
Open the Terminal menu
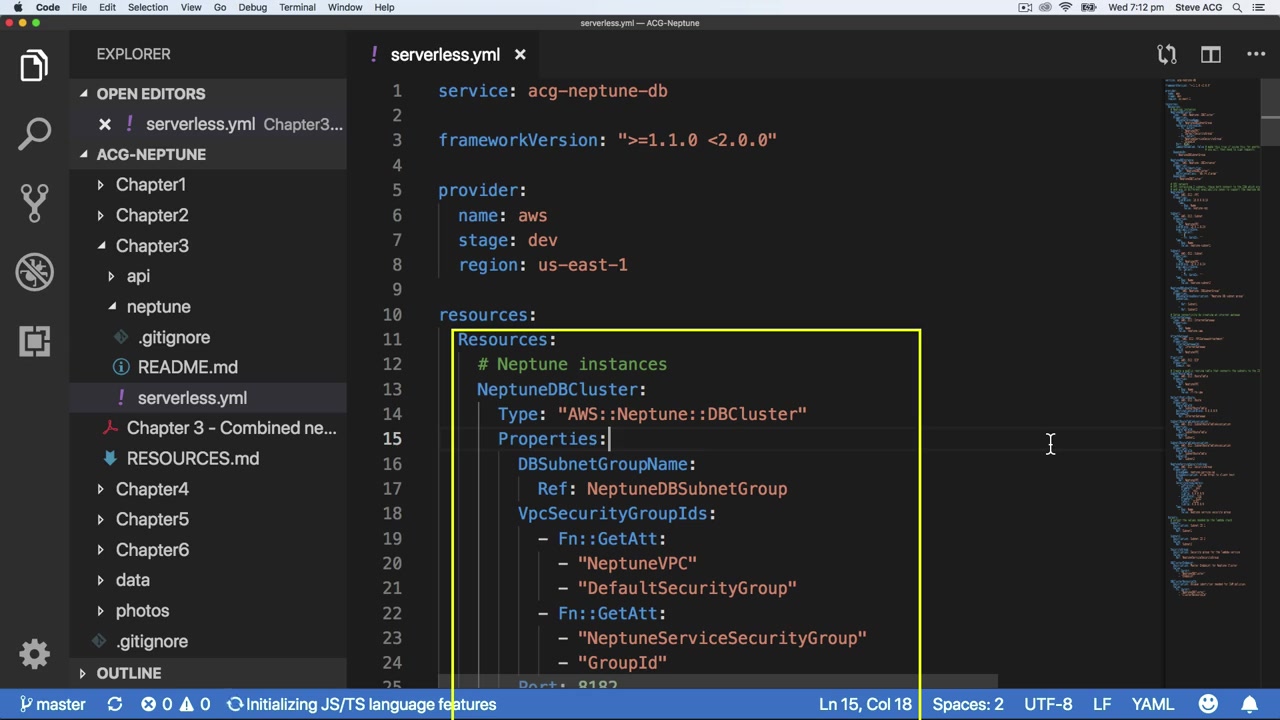click(297, 7)
